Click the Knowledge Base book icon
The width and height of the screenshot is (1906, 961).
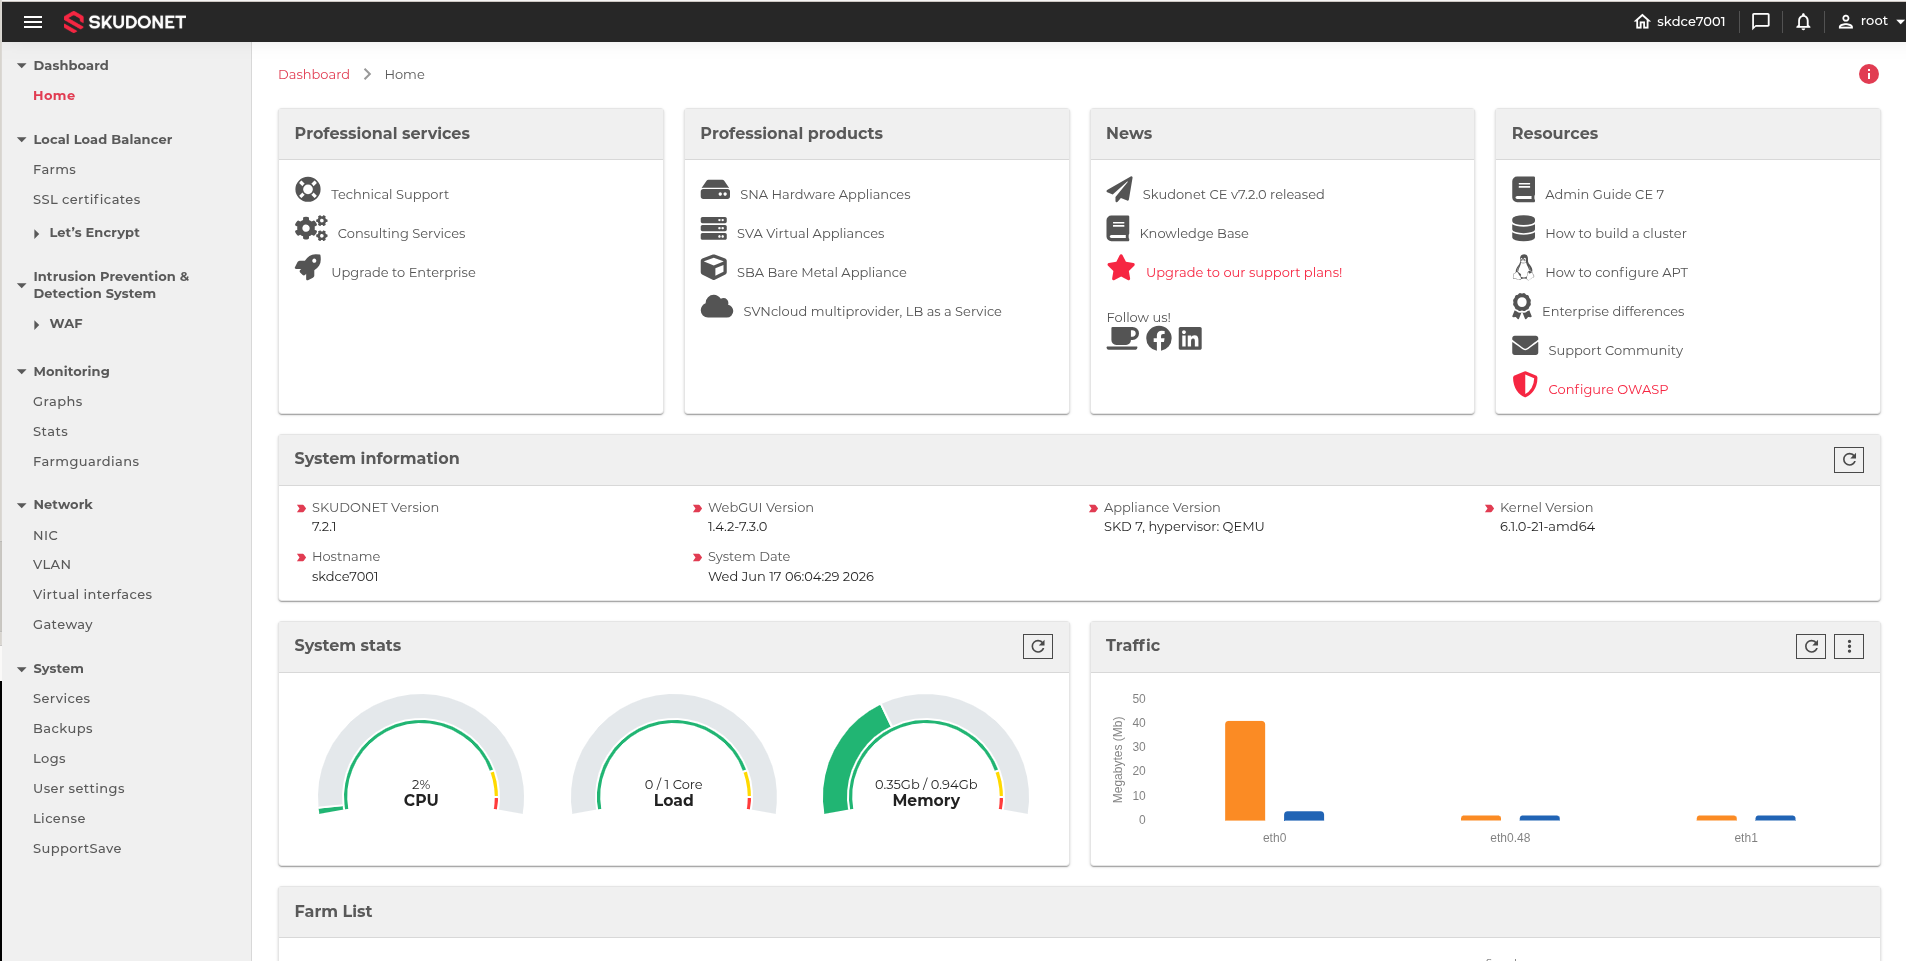pos(1118,228)
